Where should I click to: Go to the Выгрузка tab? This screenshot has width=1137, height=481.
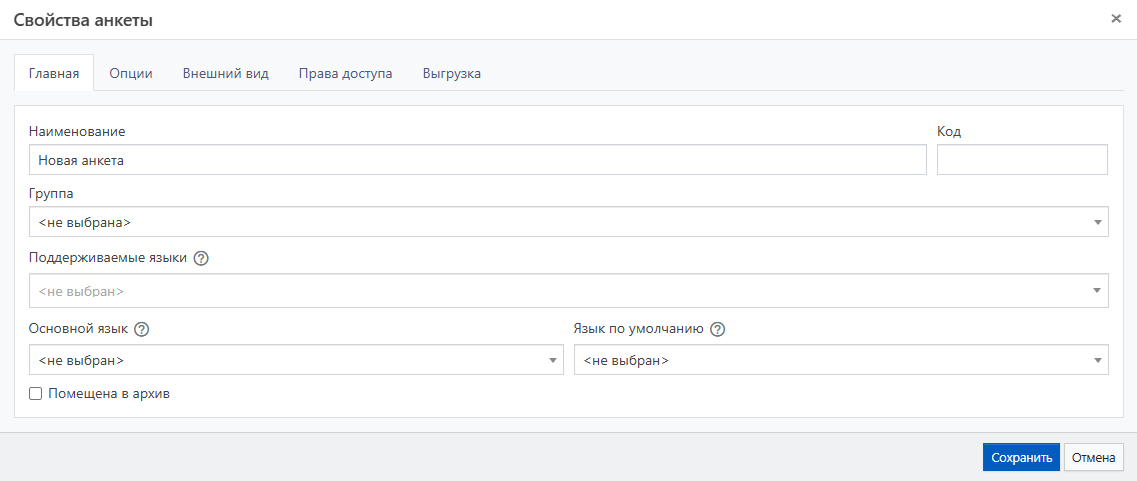(x=452, y=73)
